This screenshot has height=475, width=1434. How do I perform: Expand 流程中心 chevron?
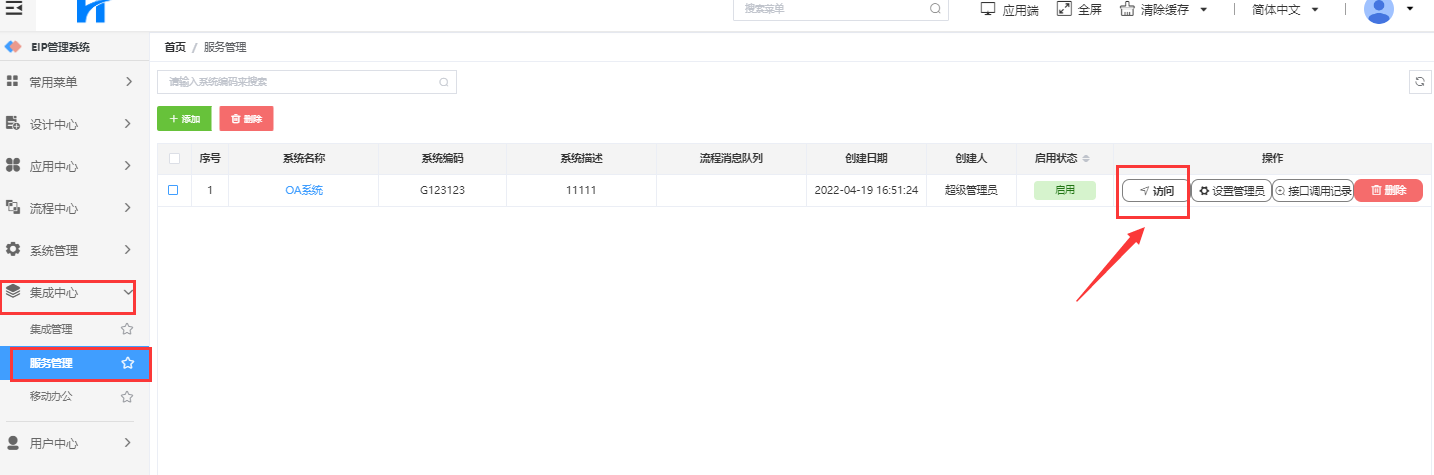129,208
